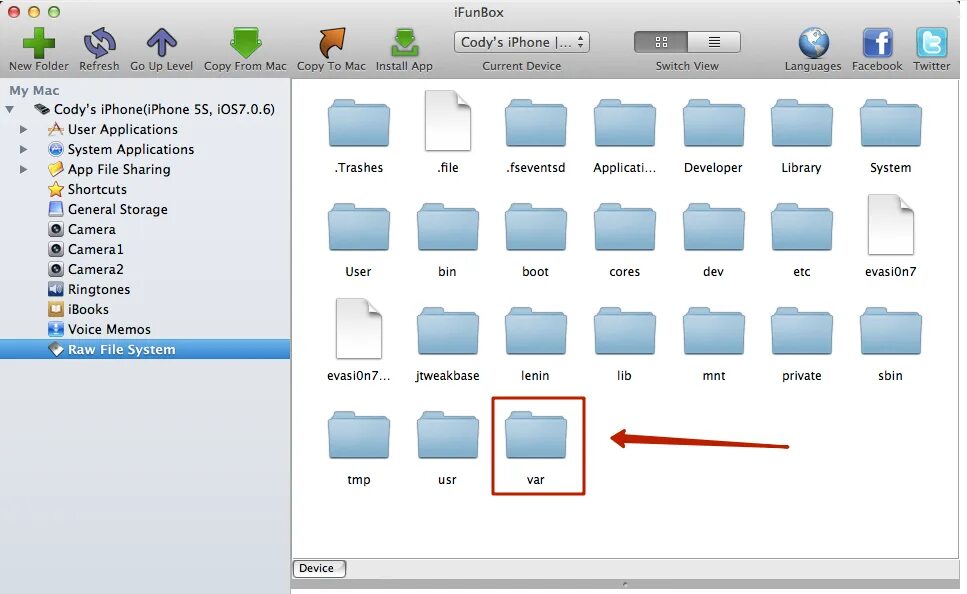
Task: Click the Device tab at the bottom
Action: click(318, 568)
